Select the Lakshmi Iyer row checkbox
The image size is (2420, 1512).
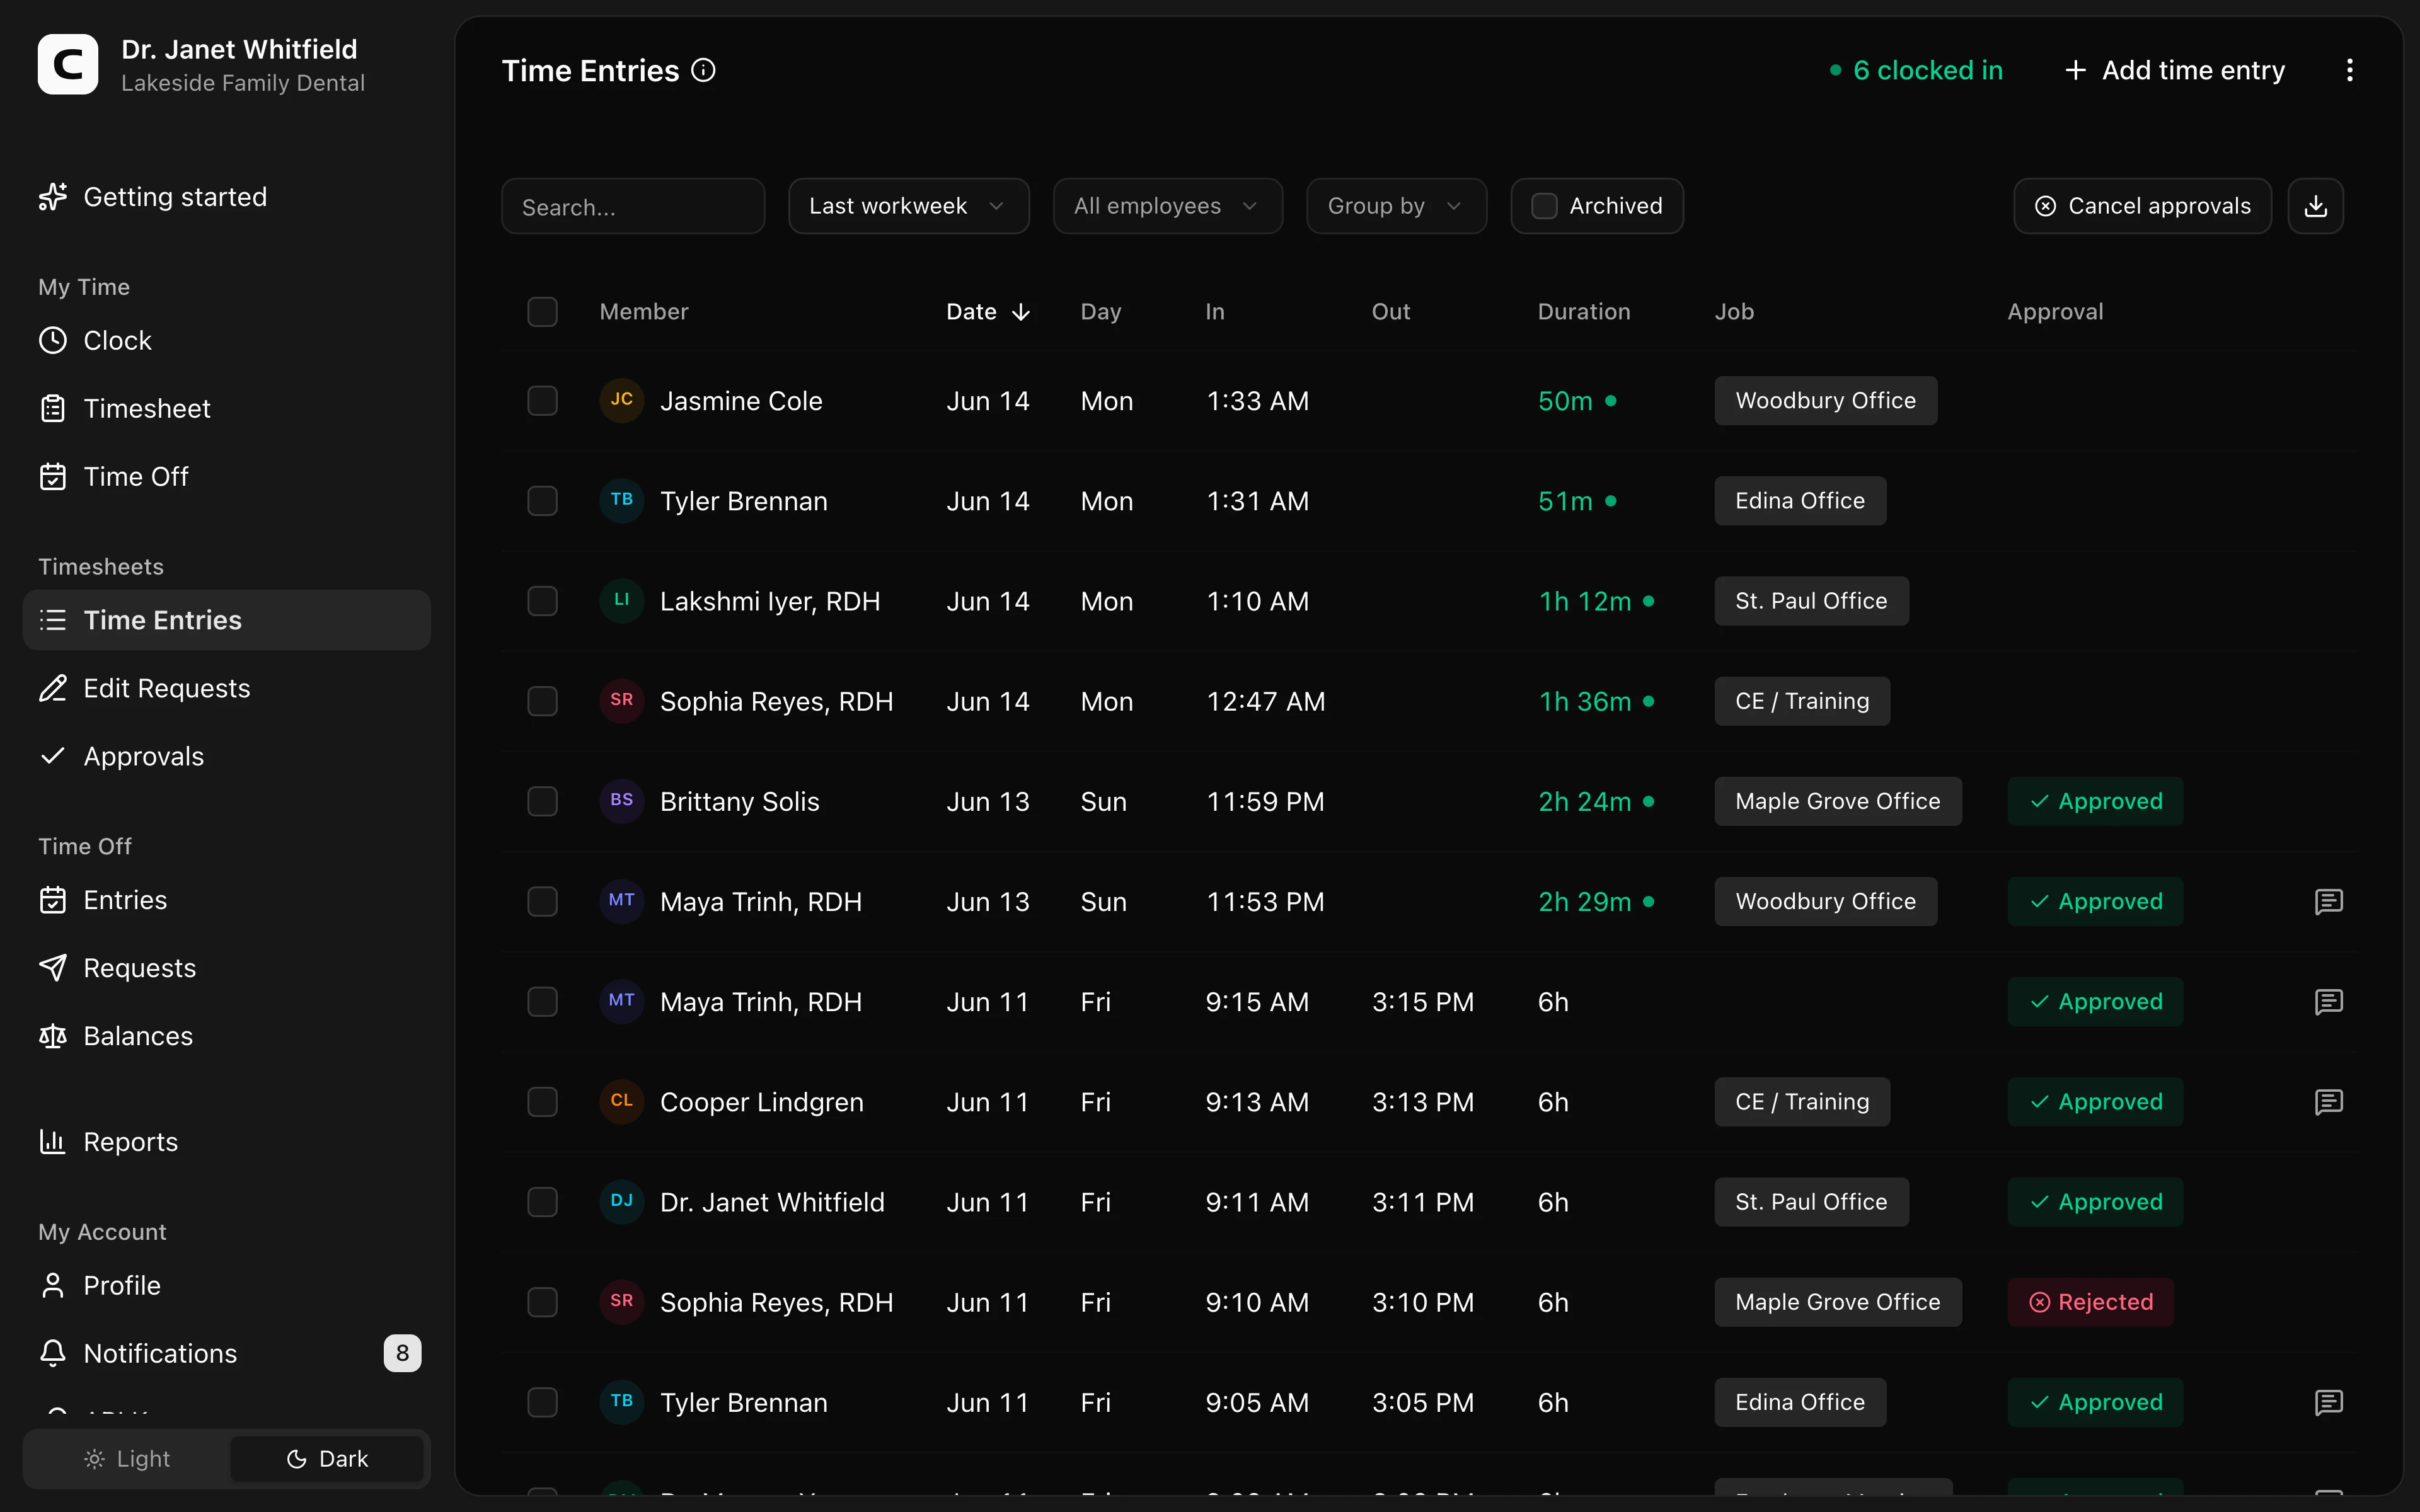pyautogui.click(x=543, y=601)
